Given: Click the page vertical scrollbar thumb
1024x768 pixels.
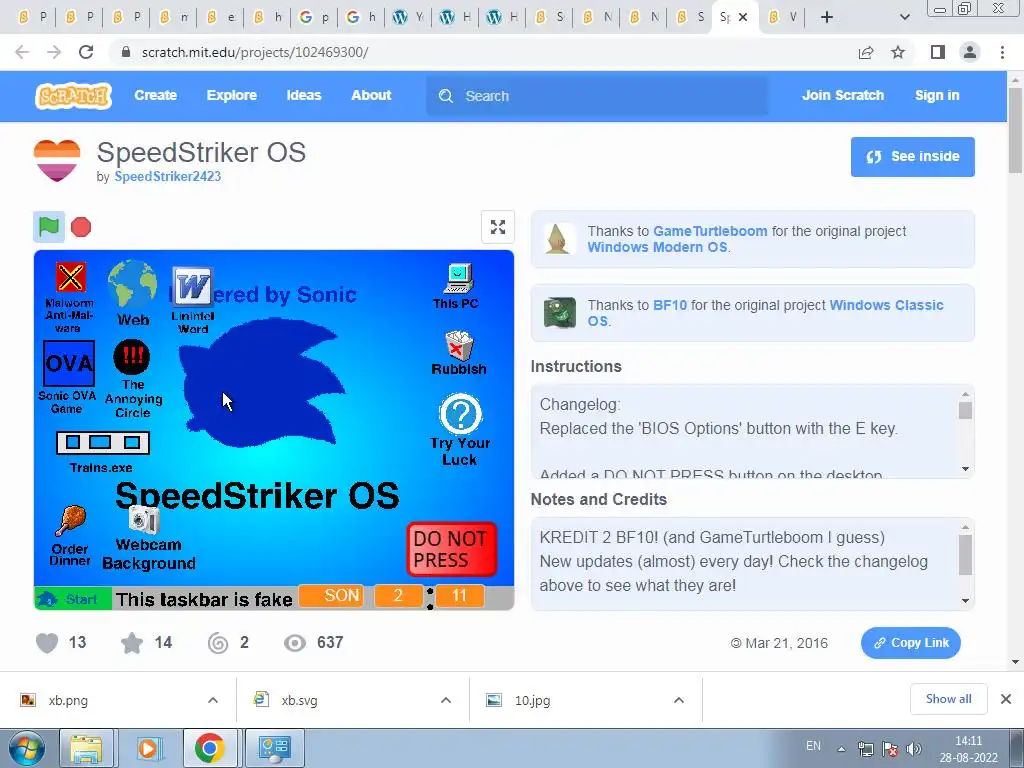Looking at the screenshot, I should point(1015,129).
